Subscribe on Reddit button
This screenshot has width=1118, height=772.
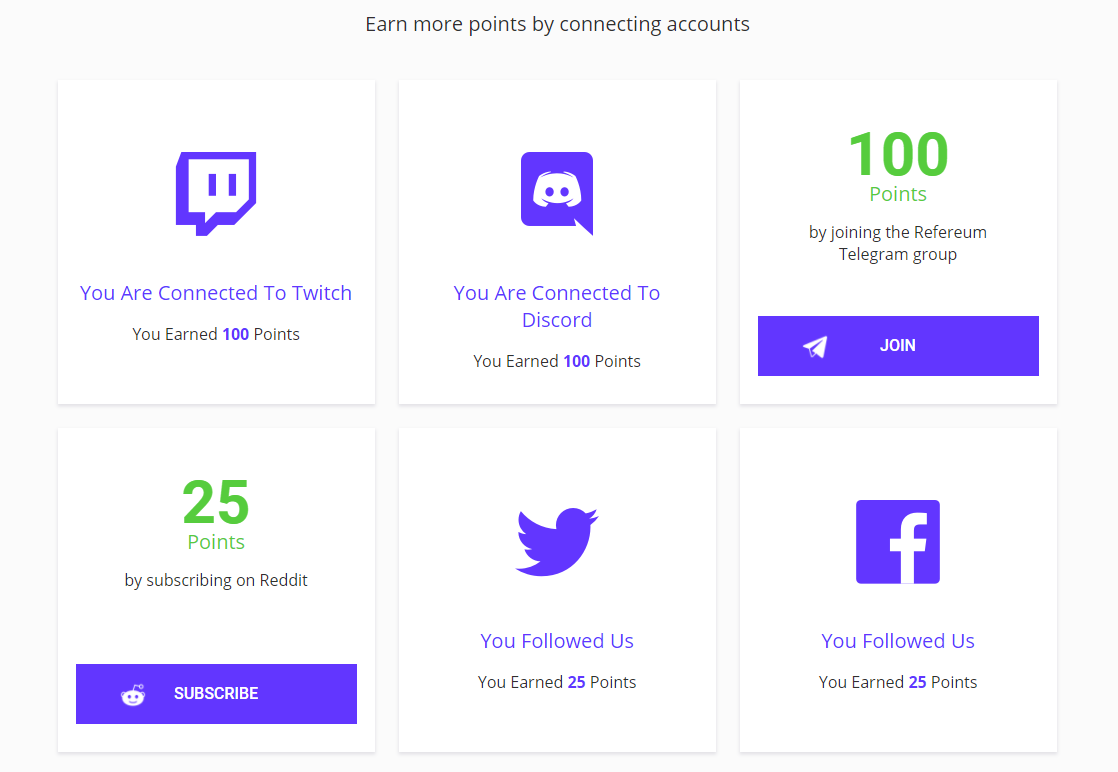point(216,694)
